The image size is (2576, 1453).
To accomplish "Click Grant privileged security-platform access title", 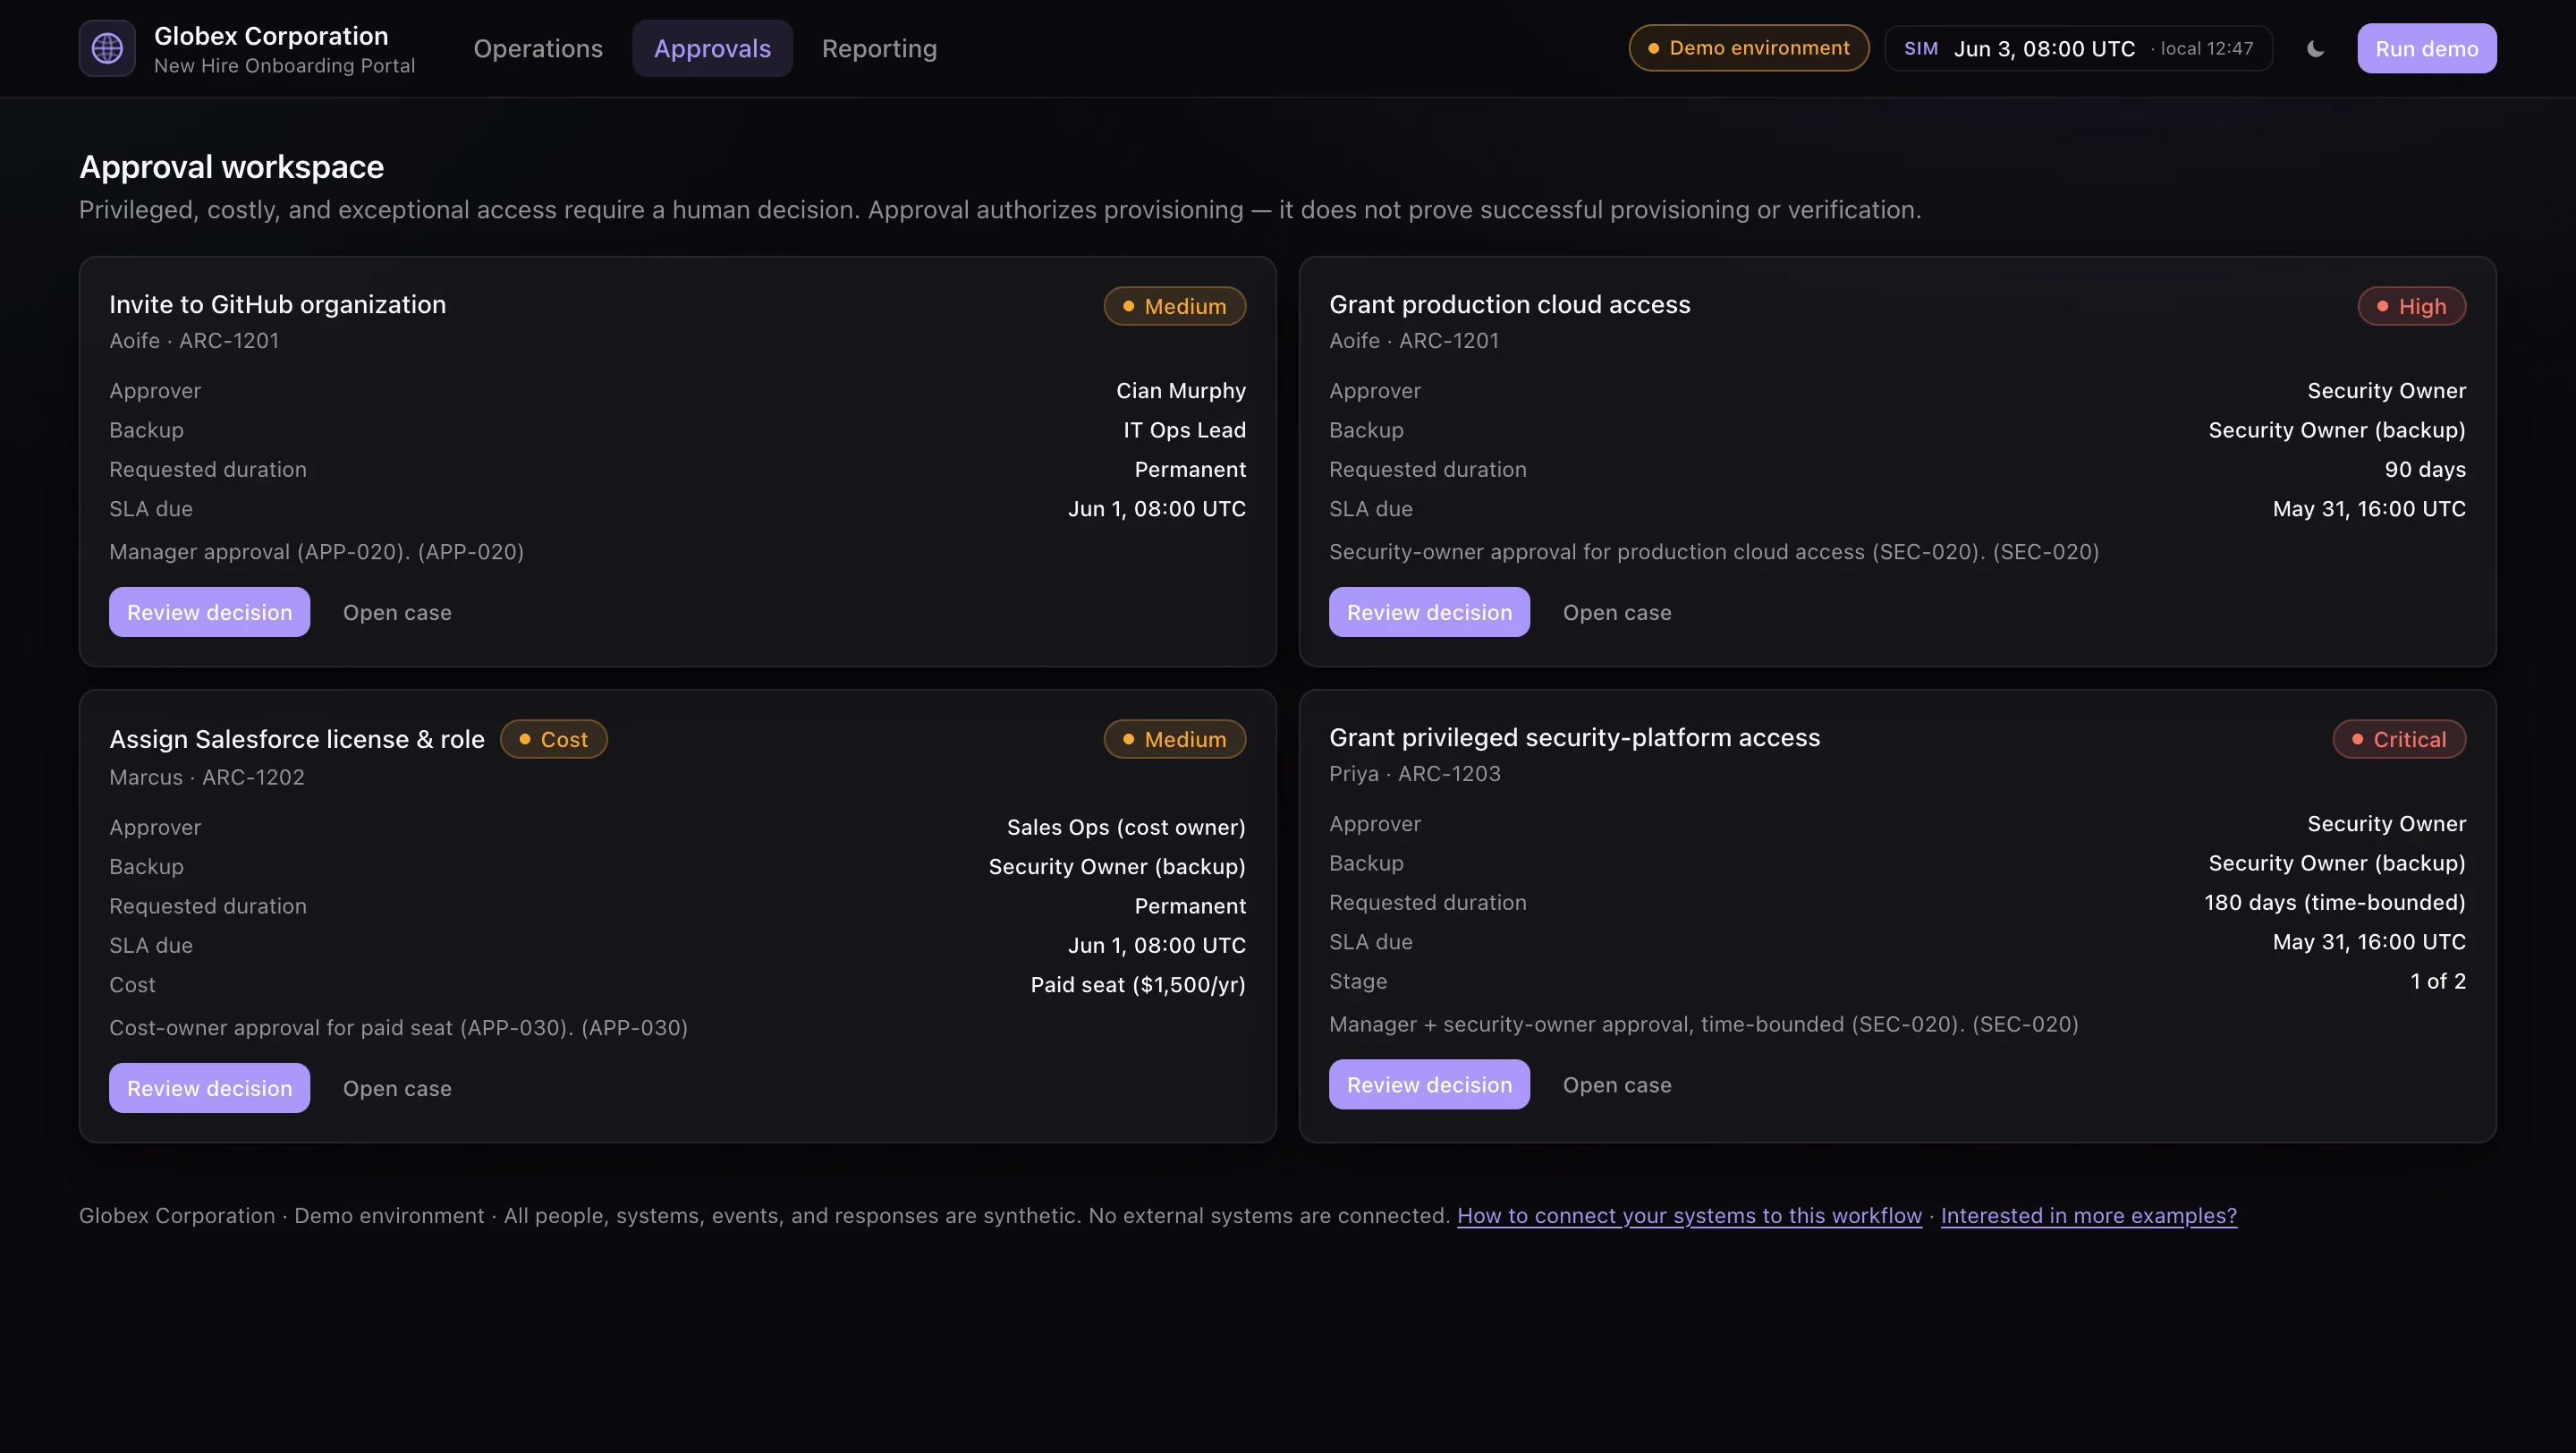I will 1574,737.
